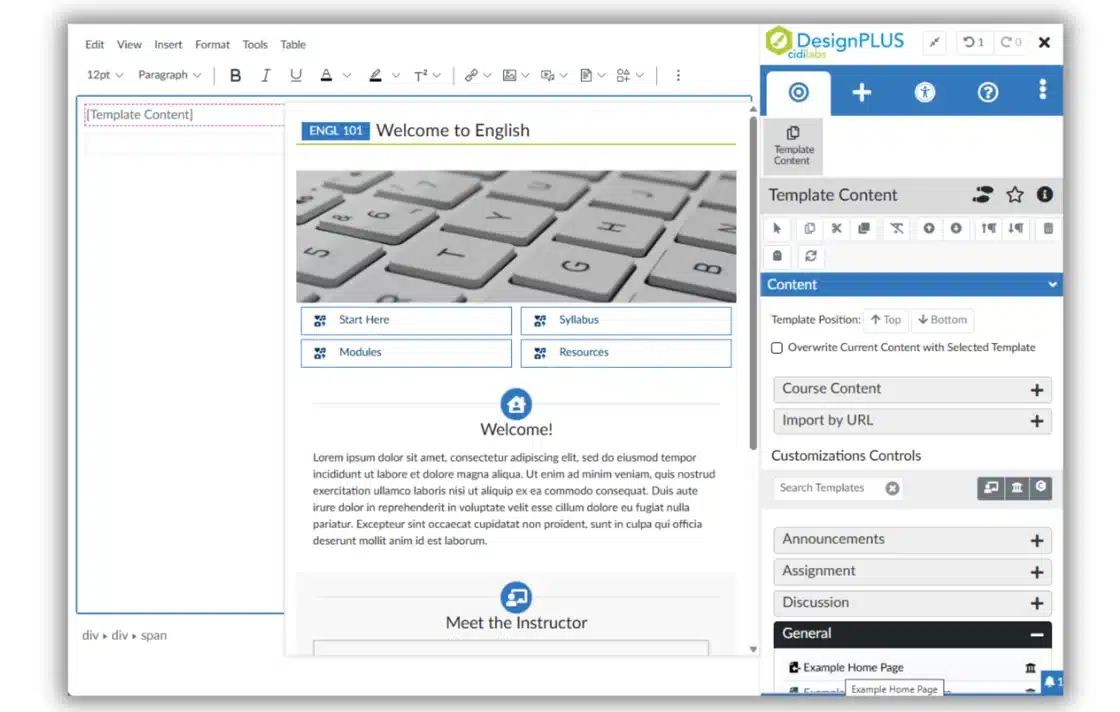
Task: Open the Tools menu
Action: (255, 44)
